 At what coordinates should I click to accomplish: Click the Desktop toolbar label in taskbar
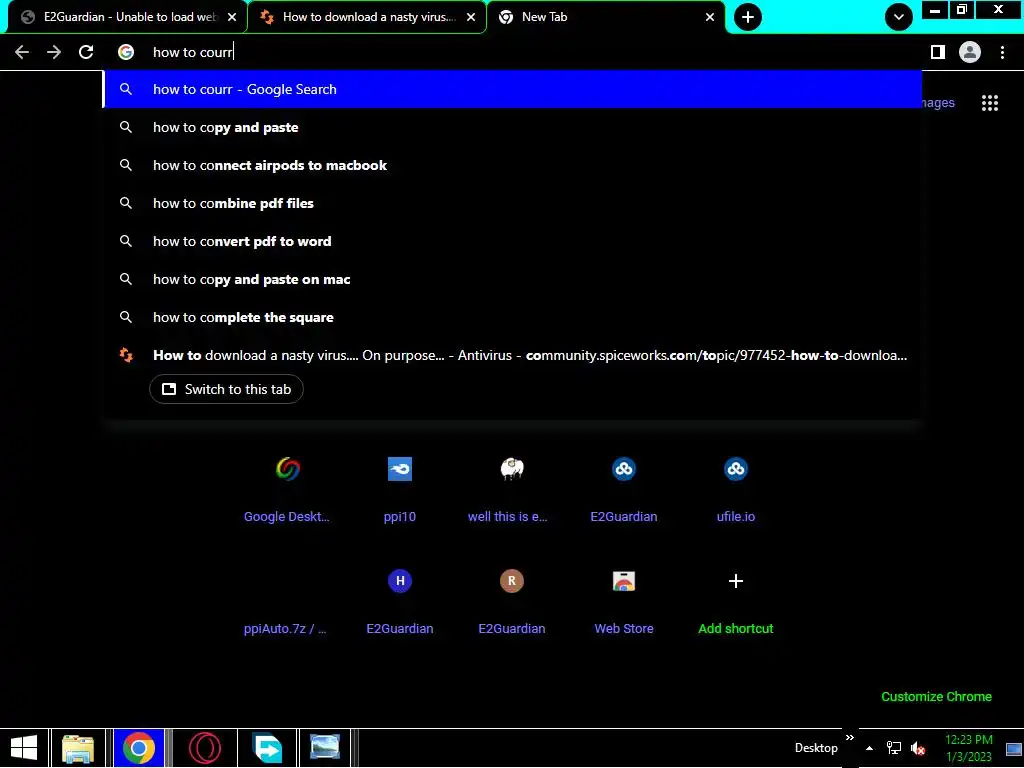(x=816, y=748)
